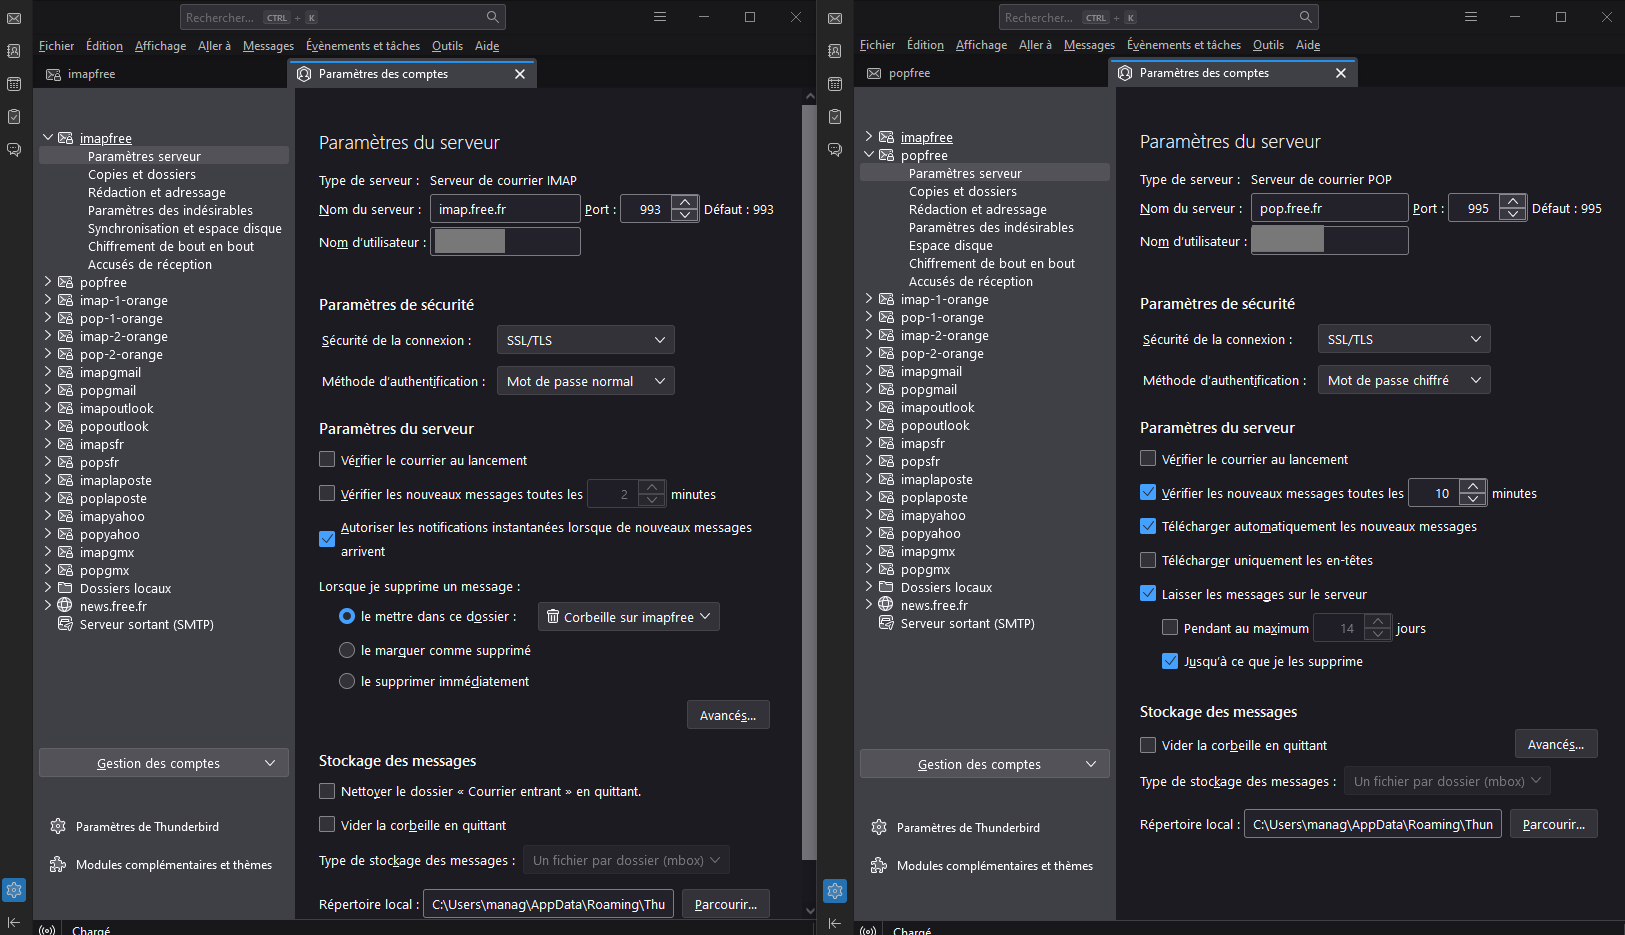
Task: Click the outgoing SMTP server icon, left window
Action: (x=65, y=624)
